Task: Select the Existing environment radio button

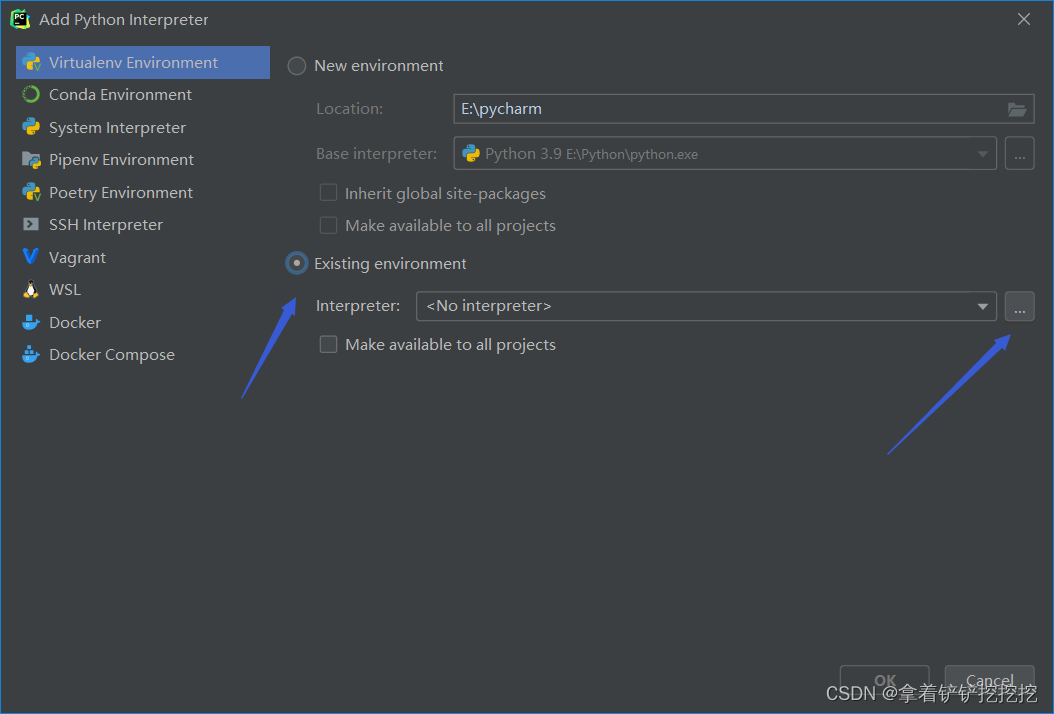Action: (296, 264)
